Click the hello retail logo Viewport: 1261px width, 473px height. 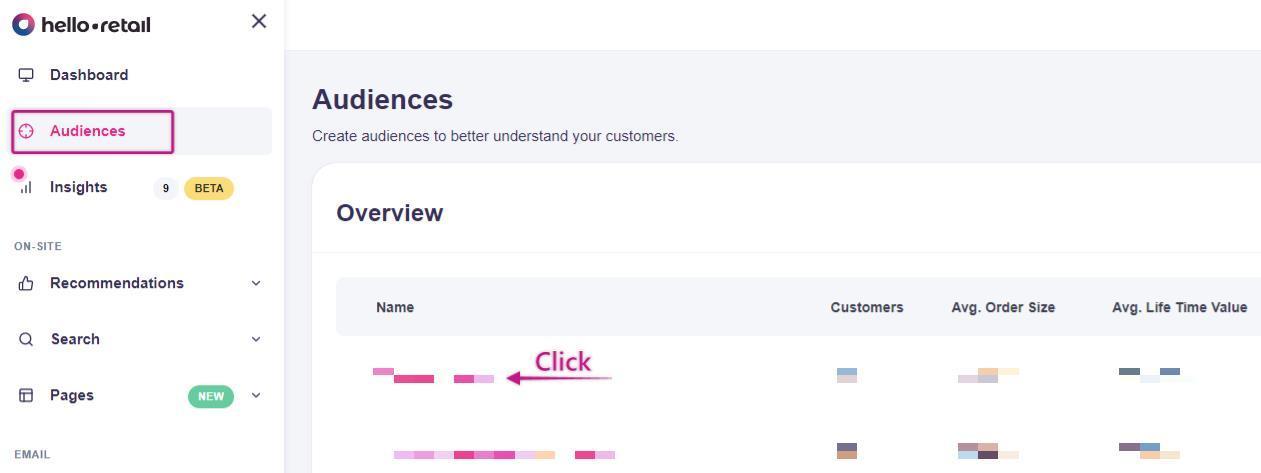pos(81,24)
